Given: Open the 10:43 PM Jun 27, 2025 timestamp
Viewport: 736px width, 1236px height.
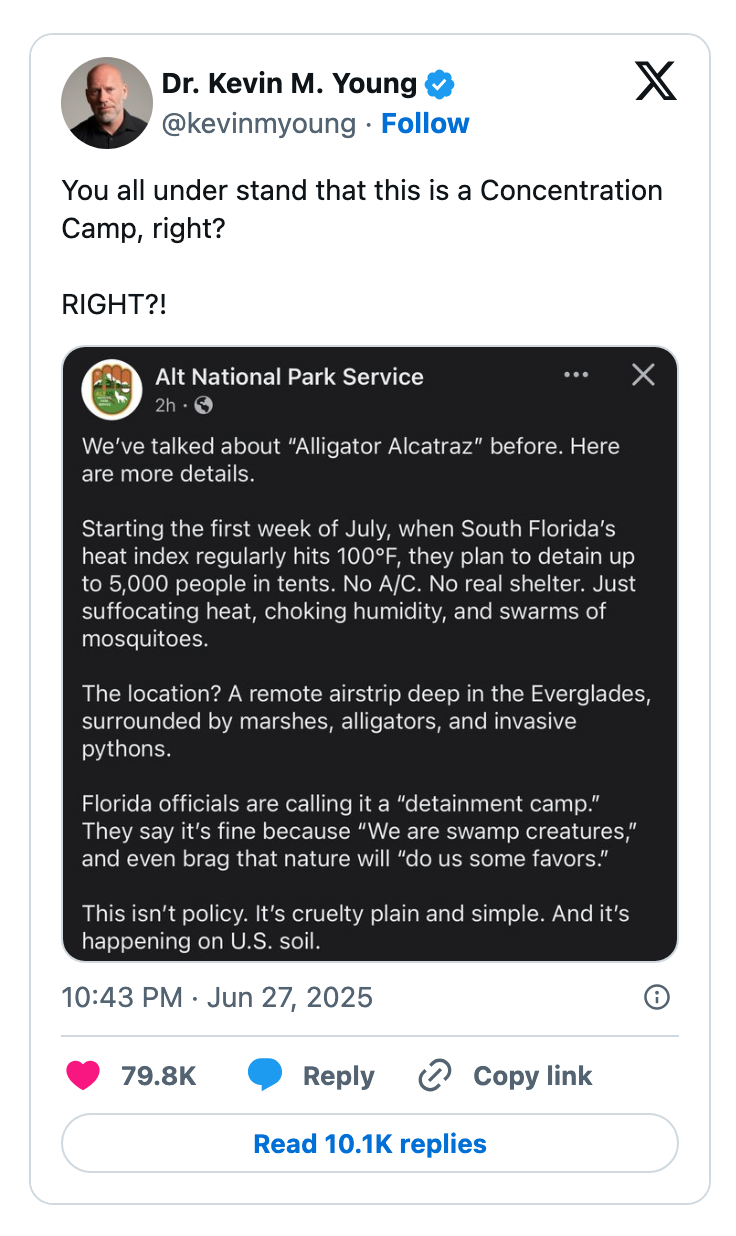Looking at the screenshot, I should coord(217,997).
